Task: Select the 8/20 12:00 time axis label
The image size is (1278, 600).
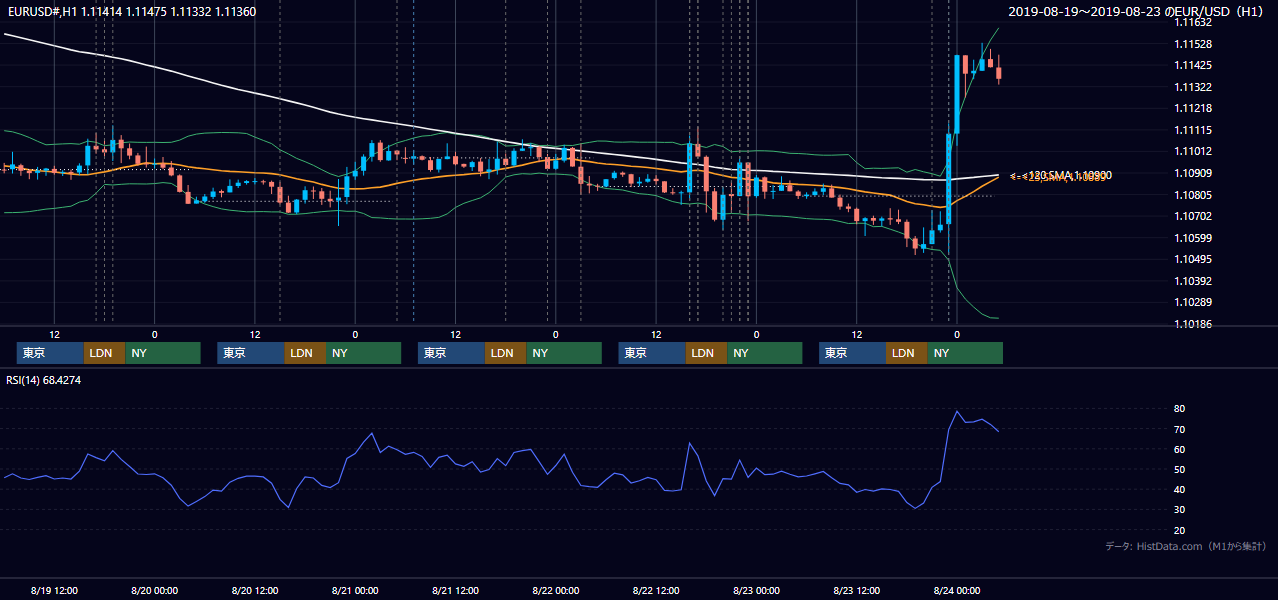Action: (254, 591)
